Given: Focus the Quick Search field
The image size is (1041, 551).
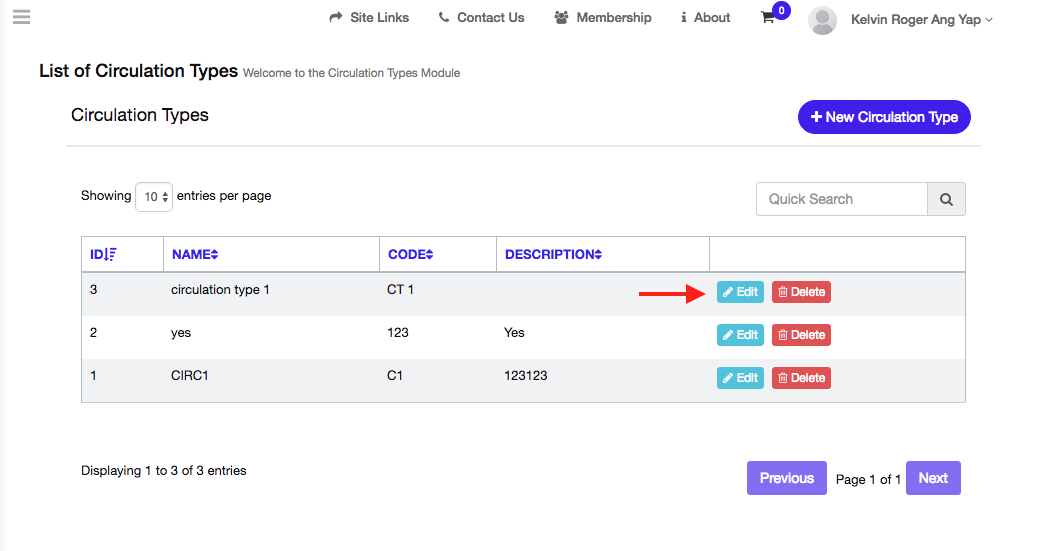Looking at the screenshot, I should pos(842,199).
